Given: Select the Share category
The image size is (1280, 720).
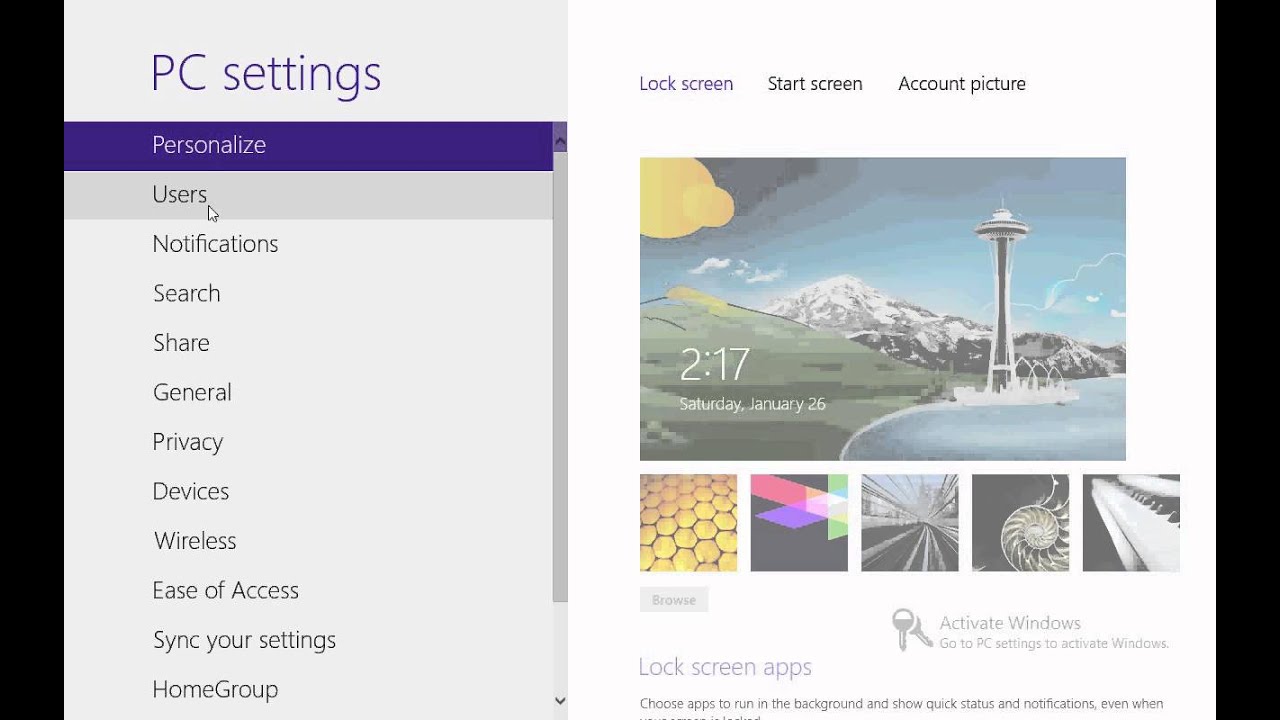Looking at the screenshot, I should [x=181, y=343].
